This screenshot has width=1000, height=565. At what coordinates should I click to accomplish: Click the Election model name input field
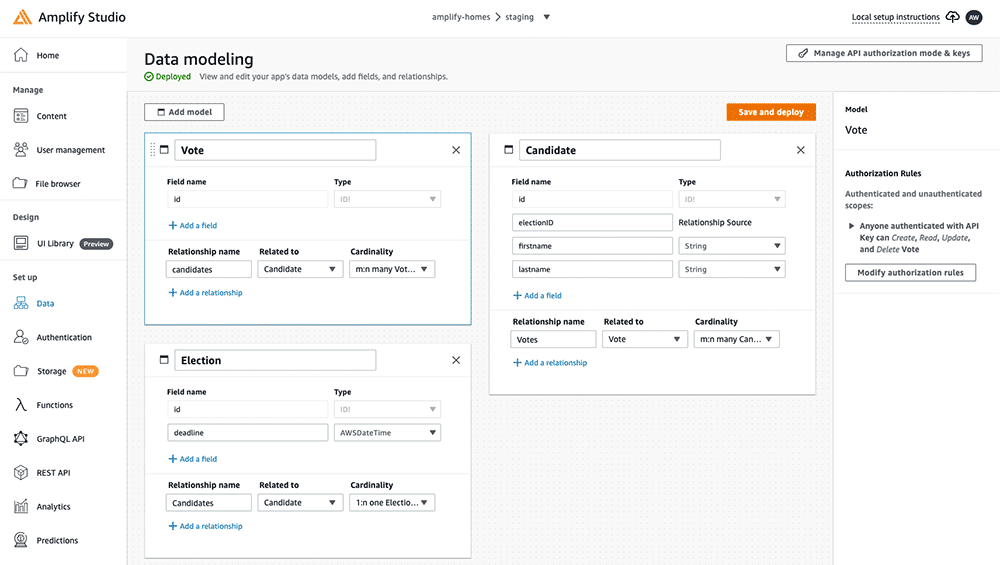coord(275,360)
